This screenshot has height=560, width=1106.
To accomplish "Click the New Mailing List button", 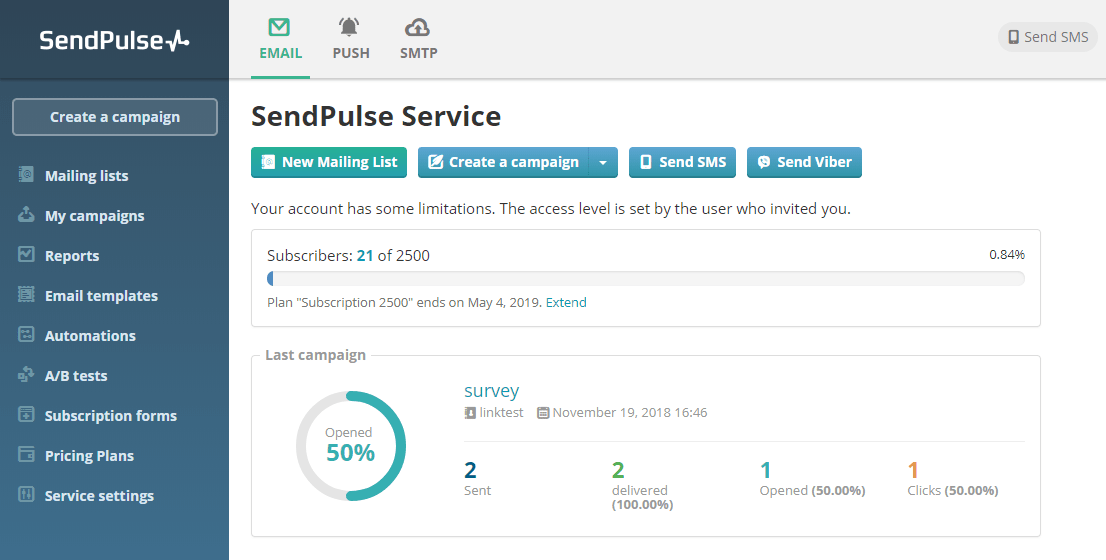I will point(329,162).
